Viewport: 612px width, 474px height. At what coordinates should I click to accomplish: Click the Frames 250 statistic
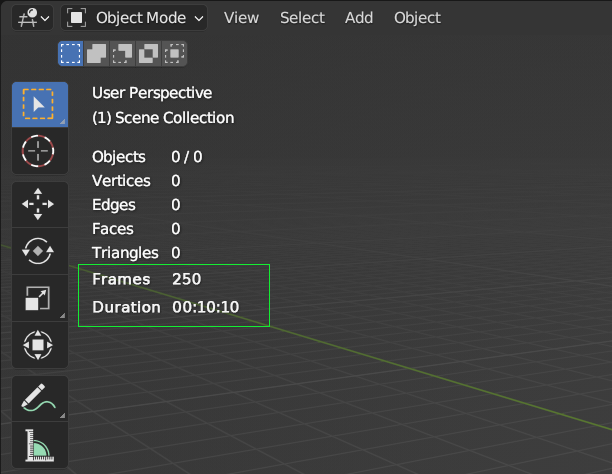tap(147, 279)
